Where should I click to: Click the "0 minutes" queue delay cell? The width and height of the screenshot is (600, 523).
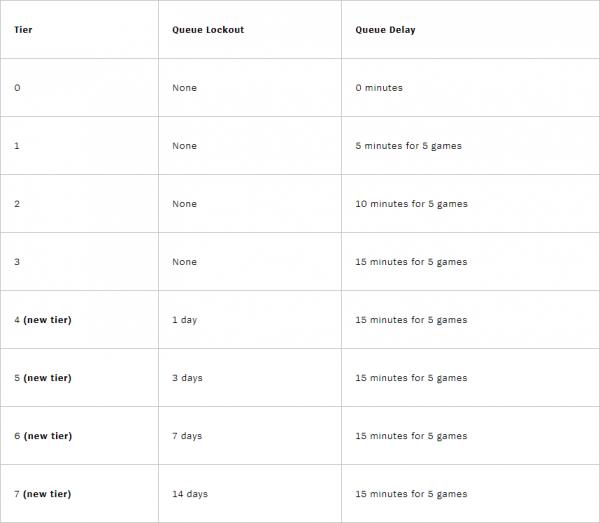379,88
